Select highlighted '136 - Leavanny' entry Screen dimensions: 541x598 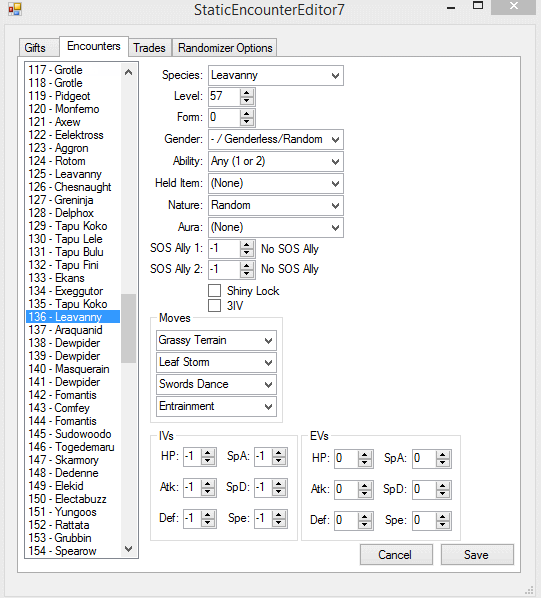click(73, 317)
